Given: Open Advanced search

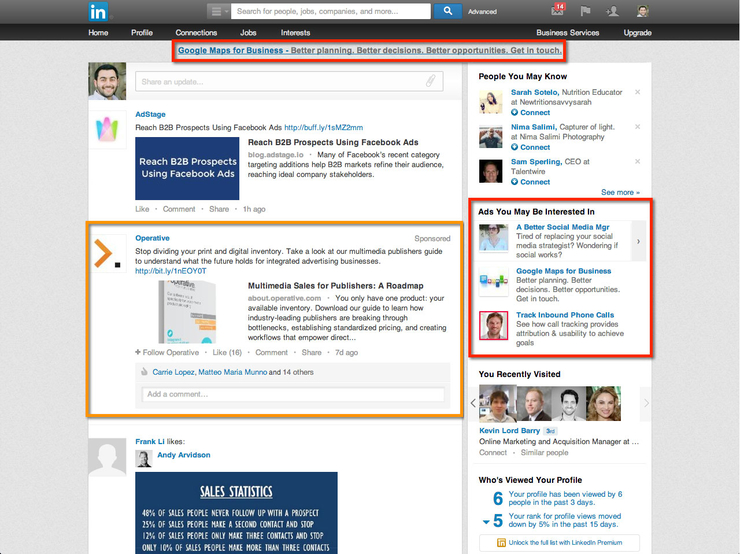Looking at the screenshot, I should pos(482,12).
